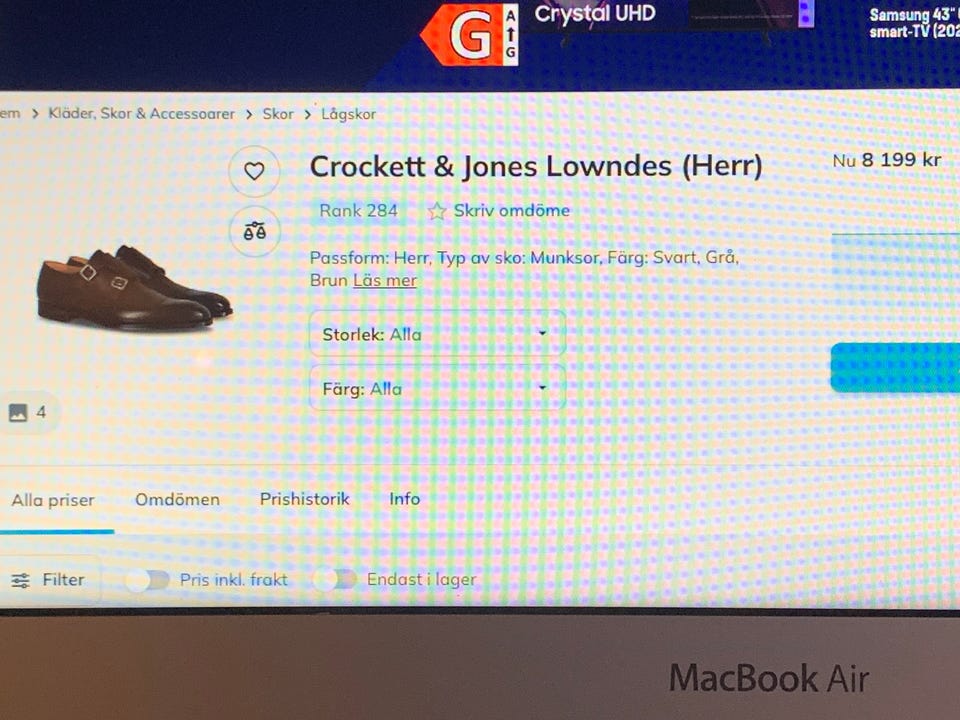960x720 pixels.
Task: Toggle Endast i lager switch
Action: pos(335,579)
